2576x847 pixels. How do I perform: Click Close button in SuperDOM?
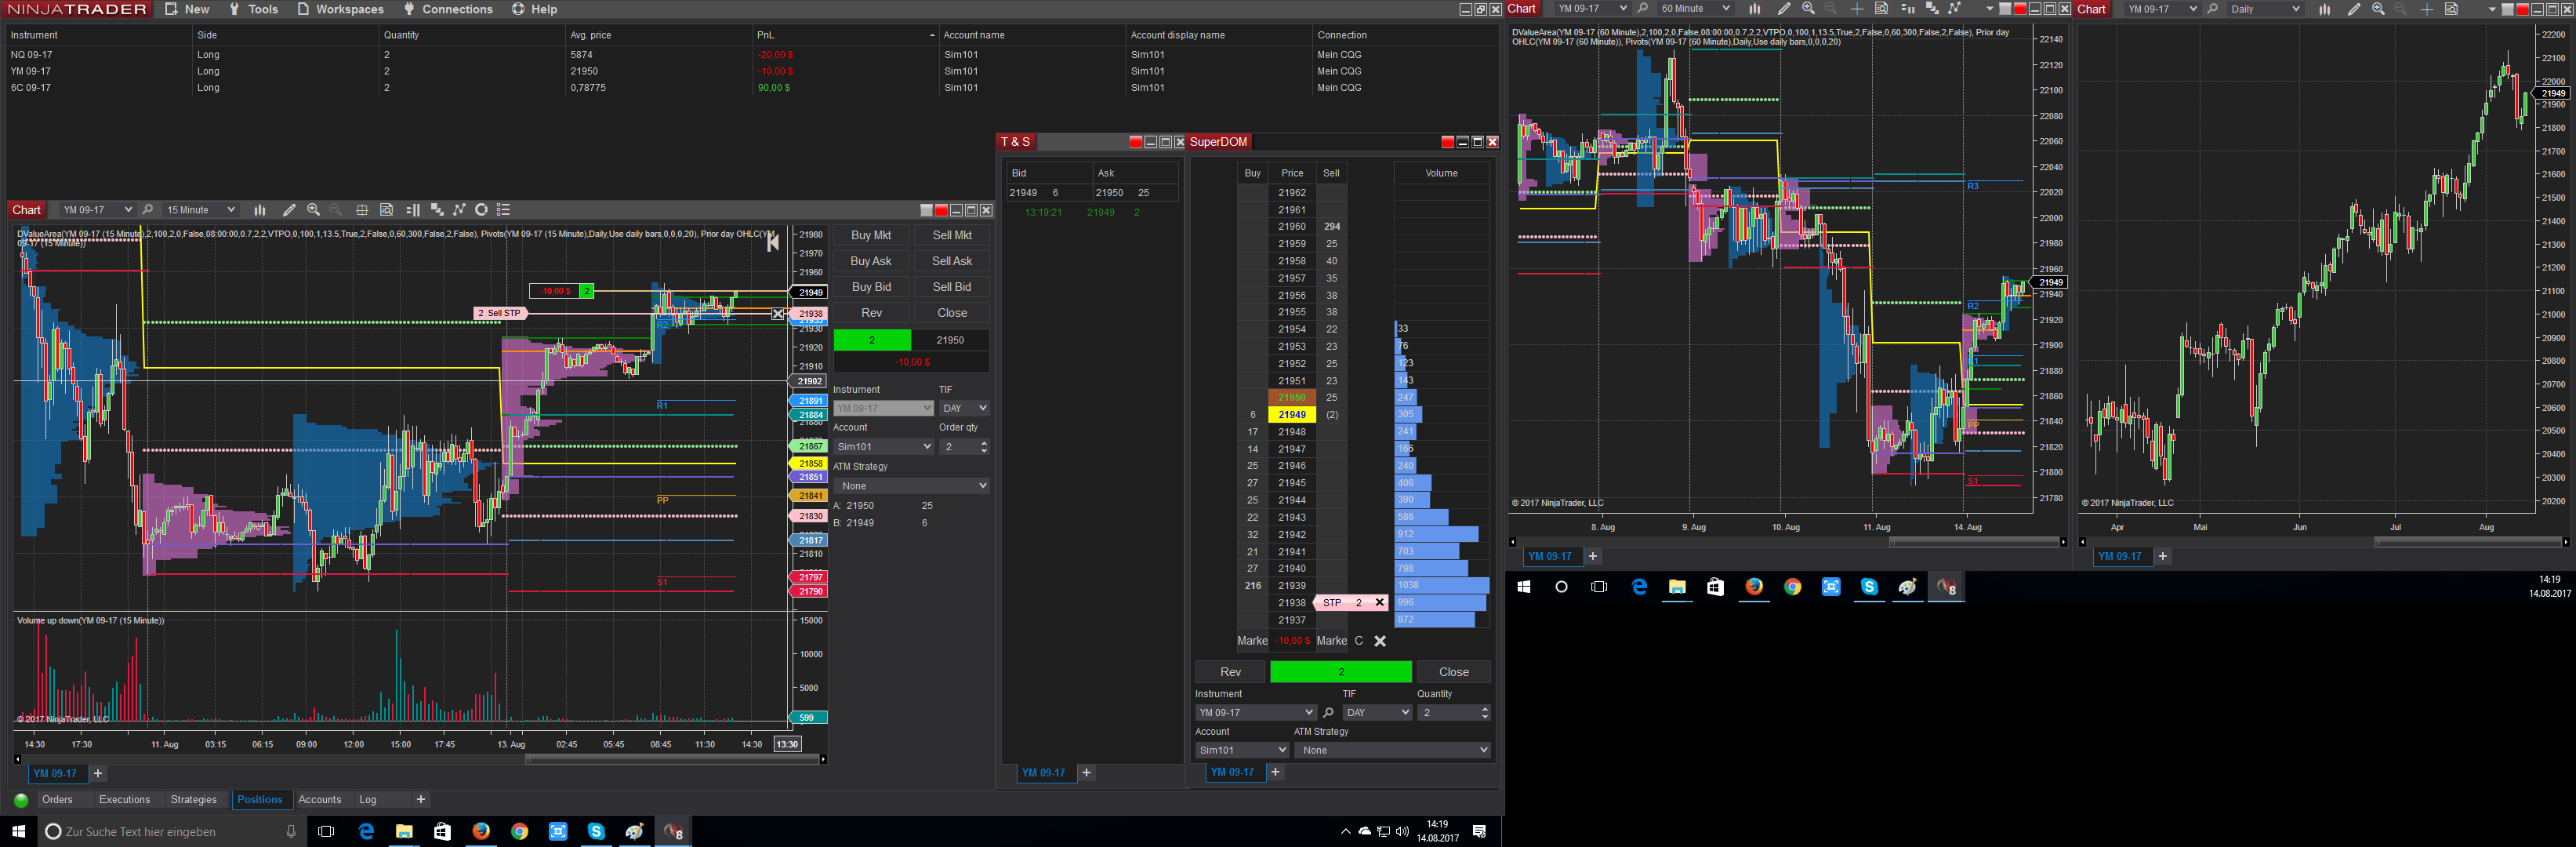[x=1454, y=672]
